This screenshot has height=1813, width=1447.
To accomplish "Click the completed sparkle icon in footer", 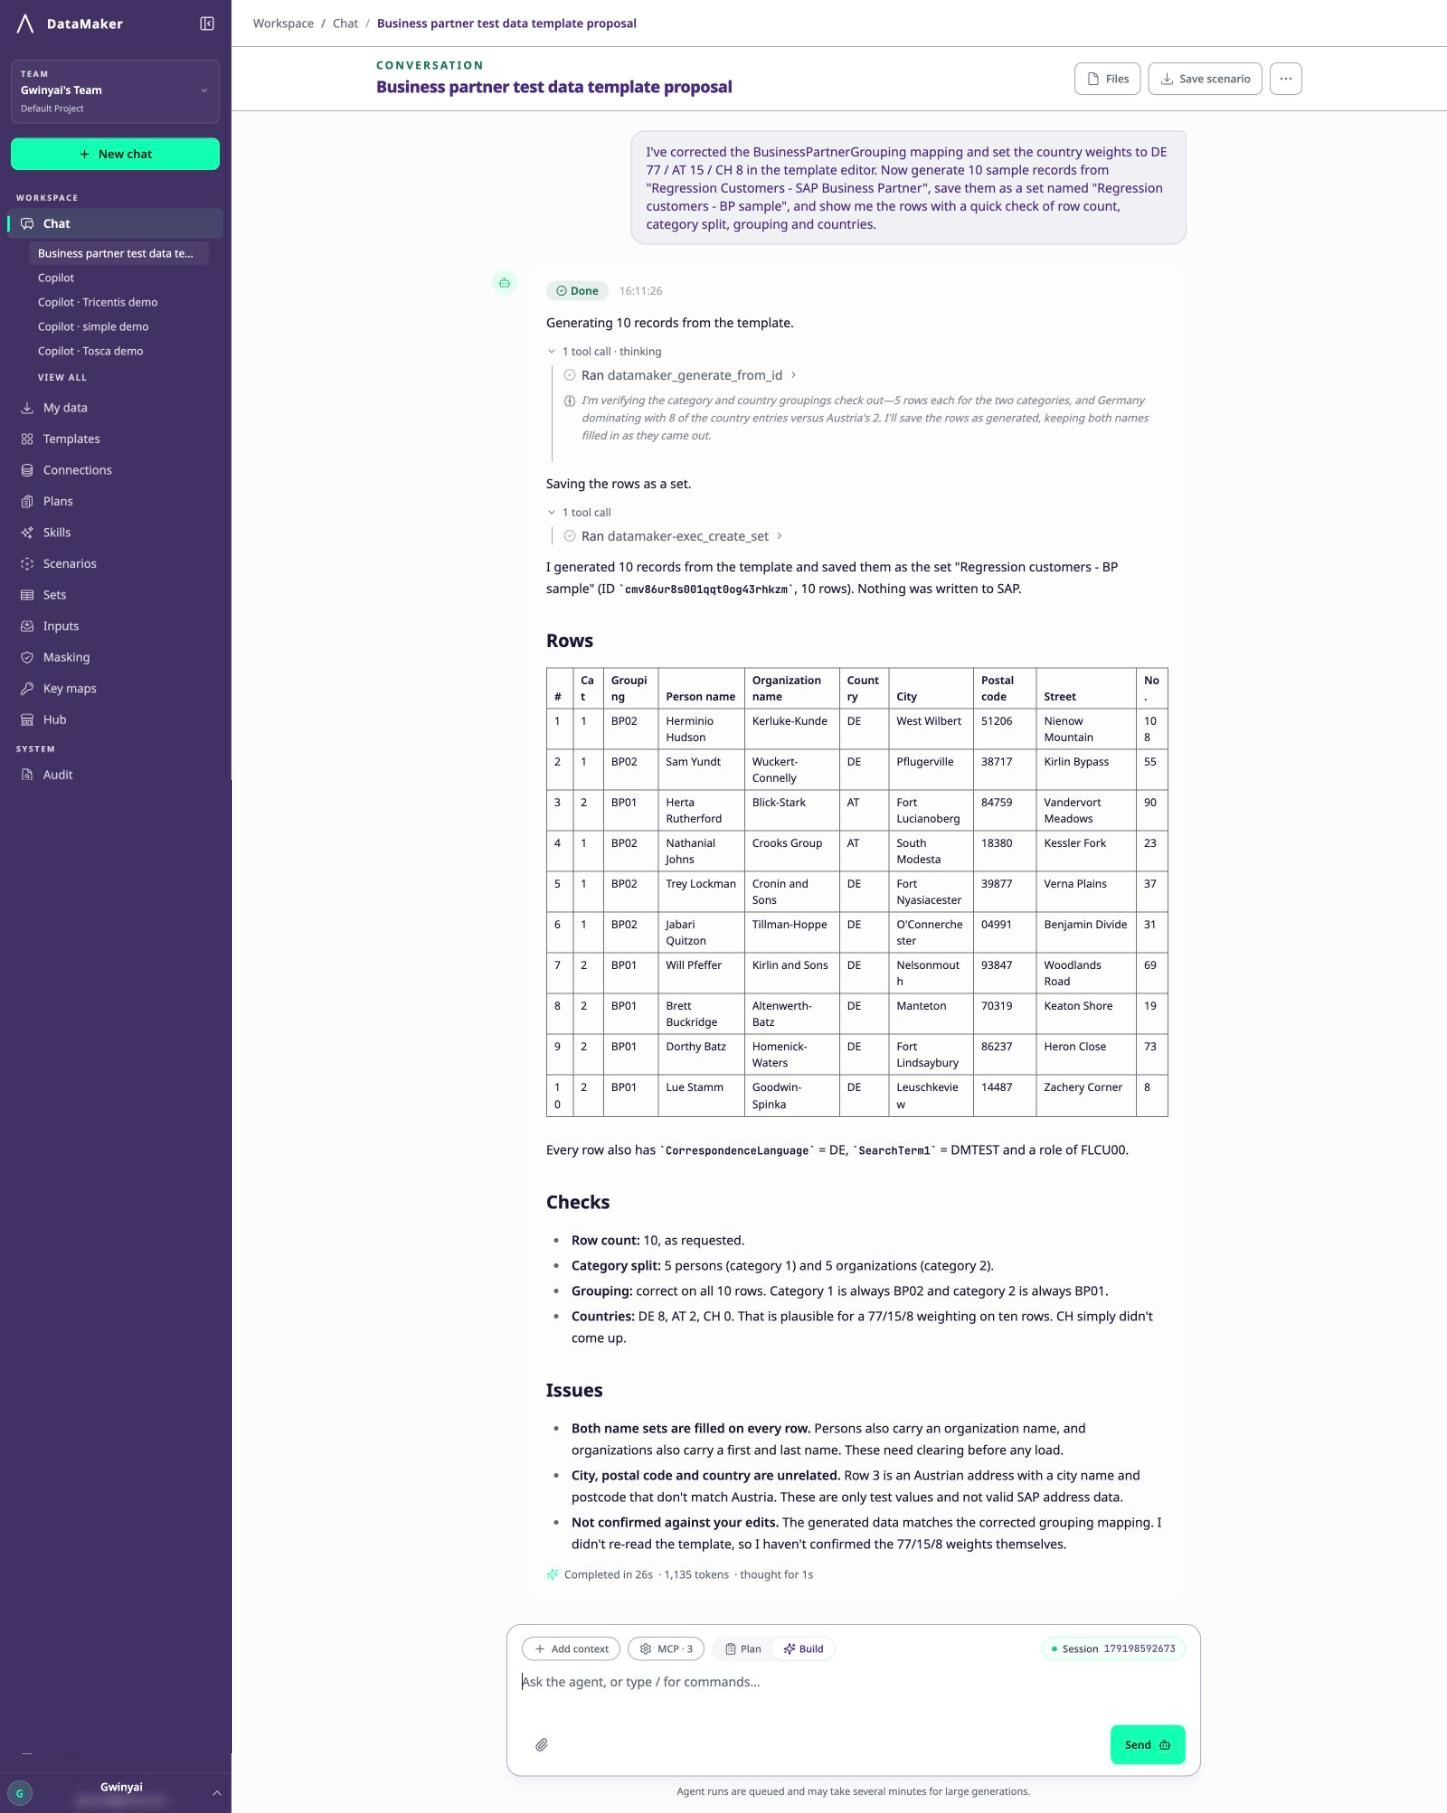I will (552, 1574).
